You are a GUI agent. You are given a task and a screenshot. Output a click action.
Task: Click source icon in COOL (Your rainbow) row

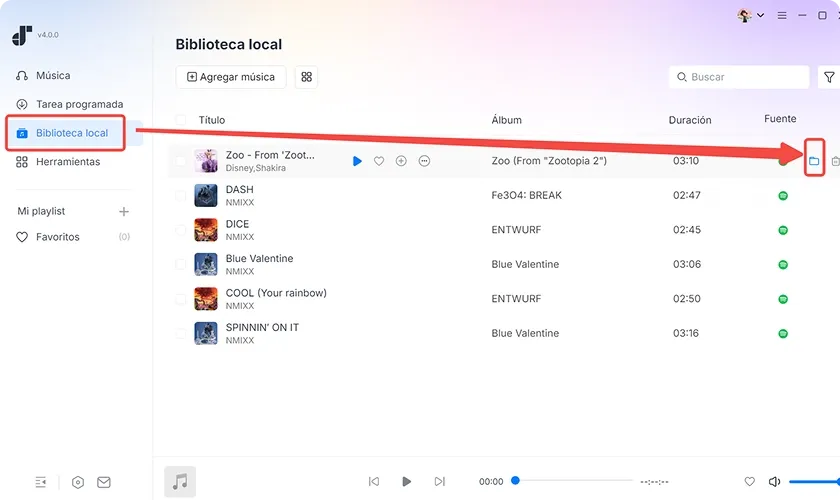pyautogui.click(x=783, y=299)
